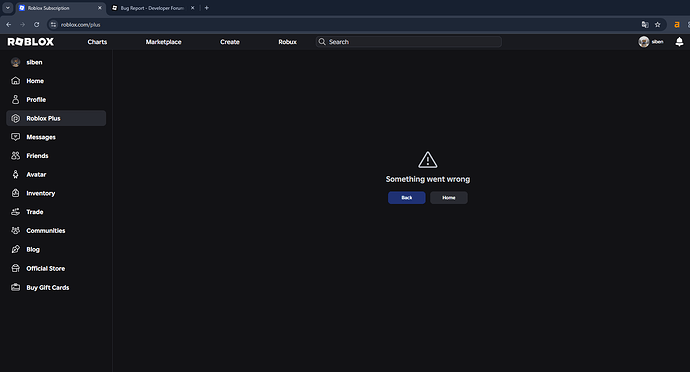Go to the Avatar sidebar link
The height and width of the screenshot is (372, 690).
36,174
